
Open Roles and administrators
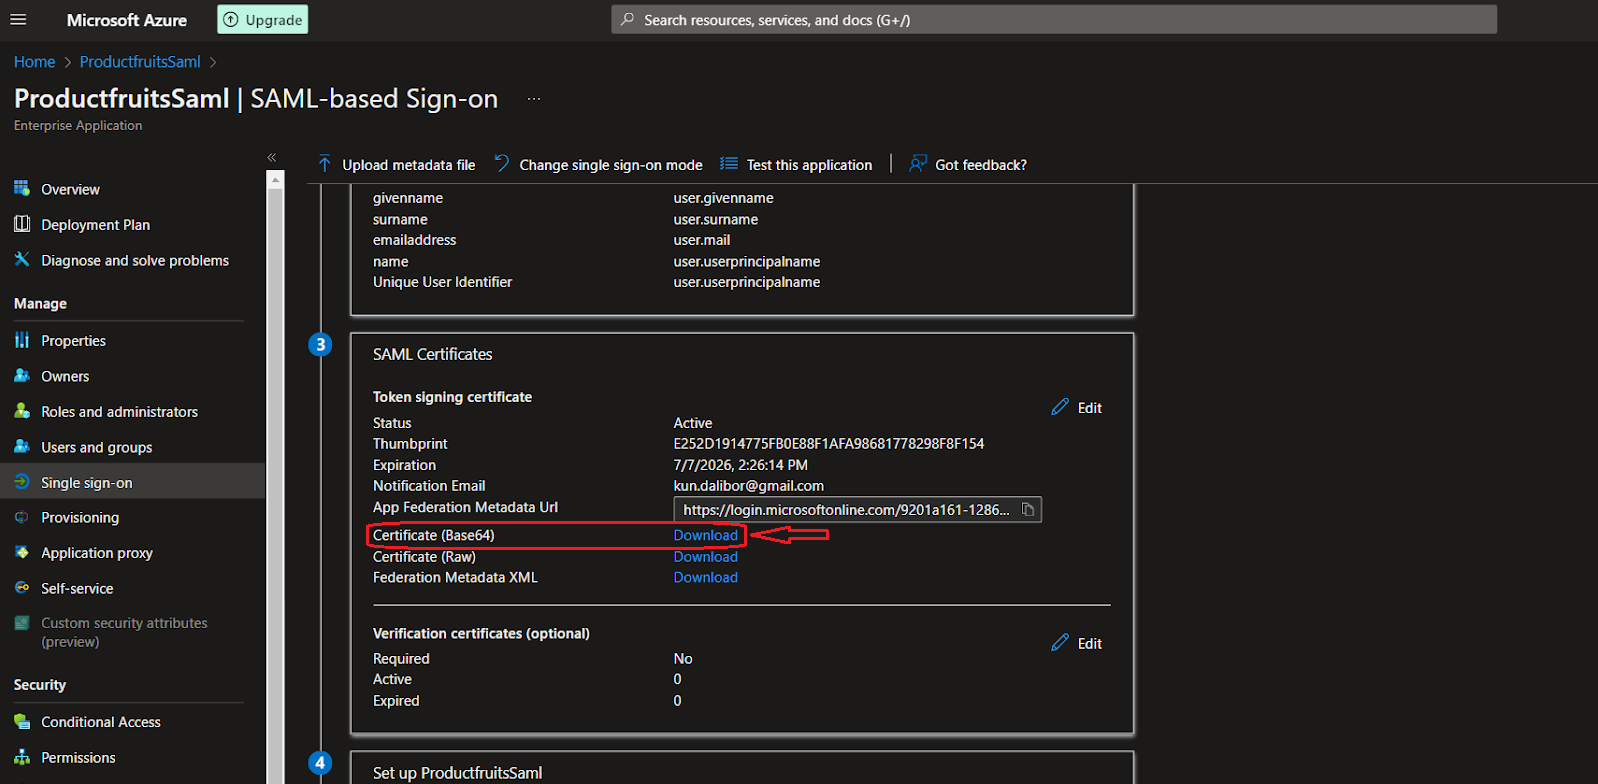click(x=119, y=412)
